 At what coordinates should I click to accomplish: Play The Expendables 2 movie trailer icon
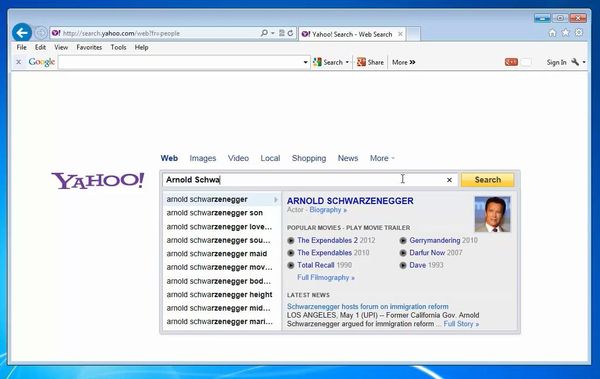coord(291,240)
